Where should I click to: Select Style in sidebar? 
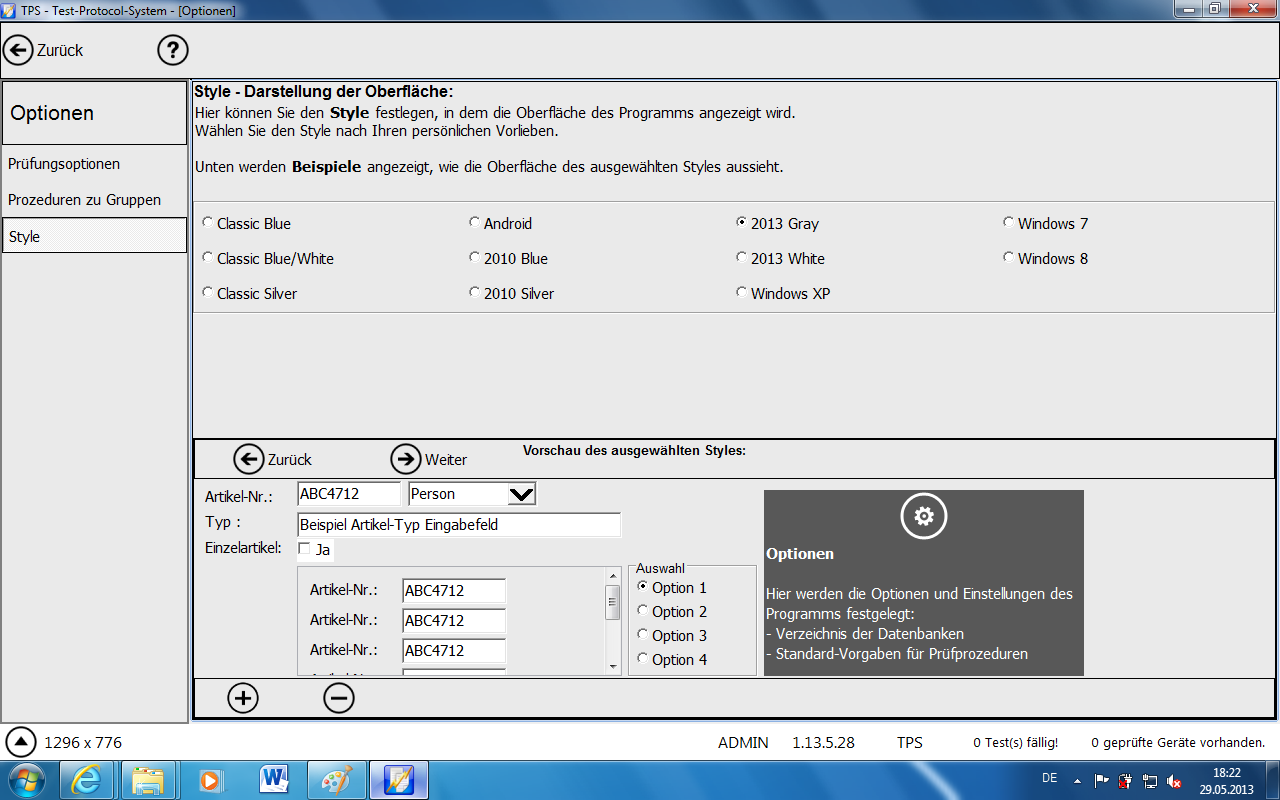(x=94, y=236)
